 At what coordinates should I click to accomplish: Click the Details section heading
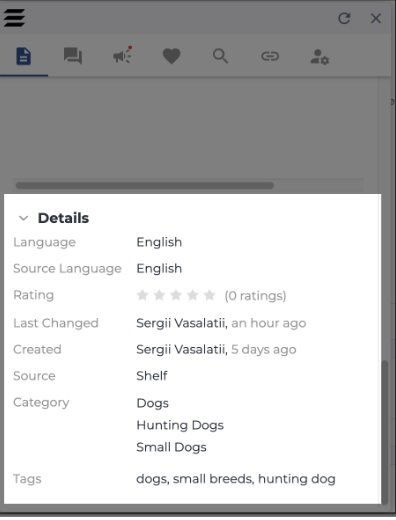(63, 218)
